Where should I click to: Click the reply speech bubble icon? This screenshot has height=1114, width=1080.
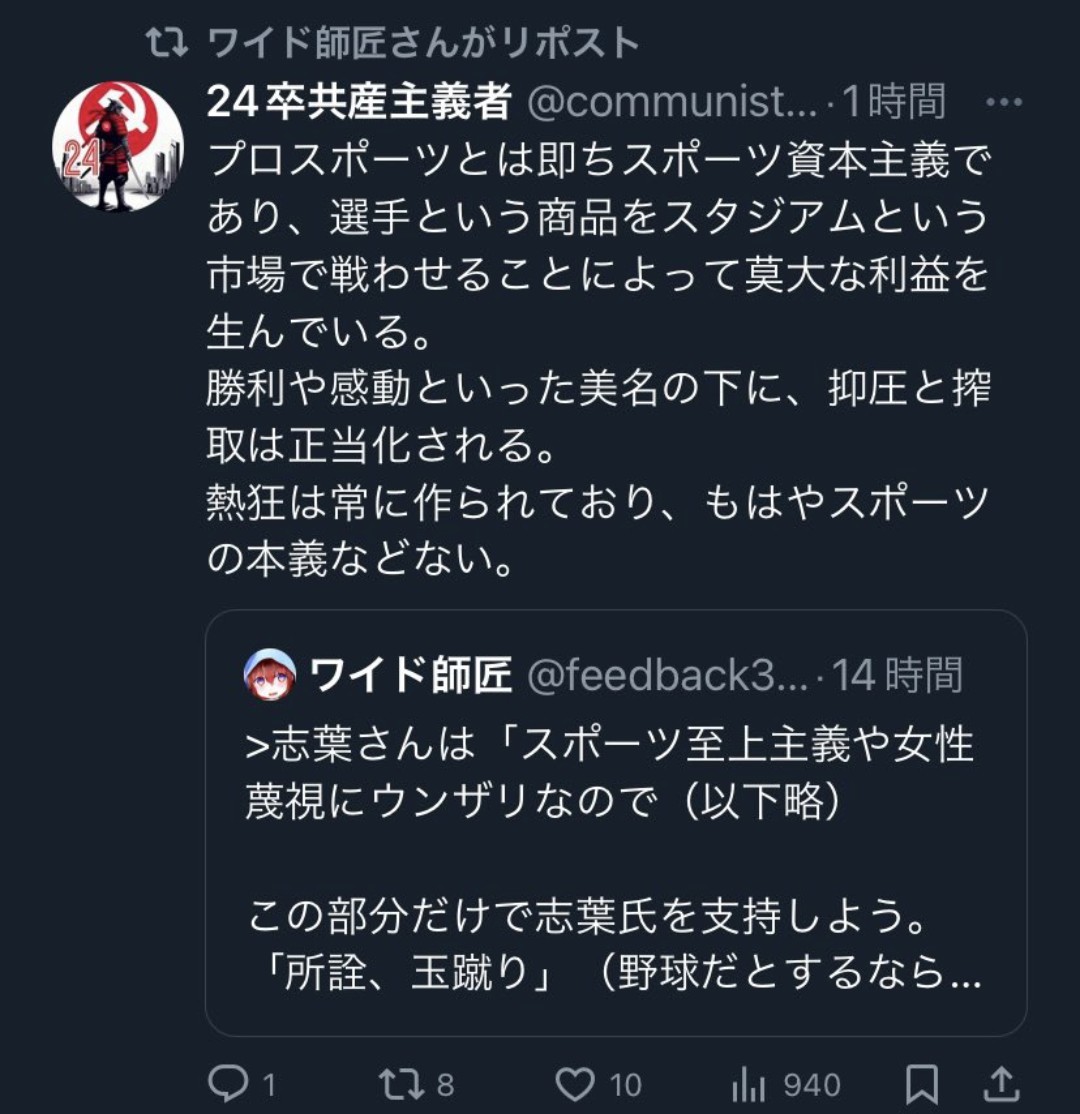(x=228, y=1084)
